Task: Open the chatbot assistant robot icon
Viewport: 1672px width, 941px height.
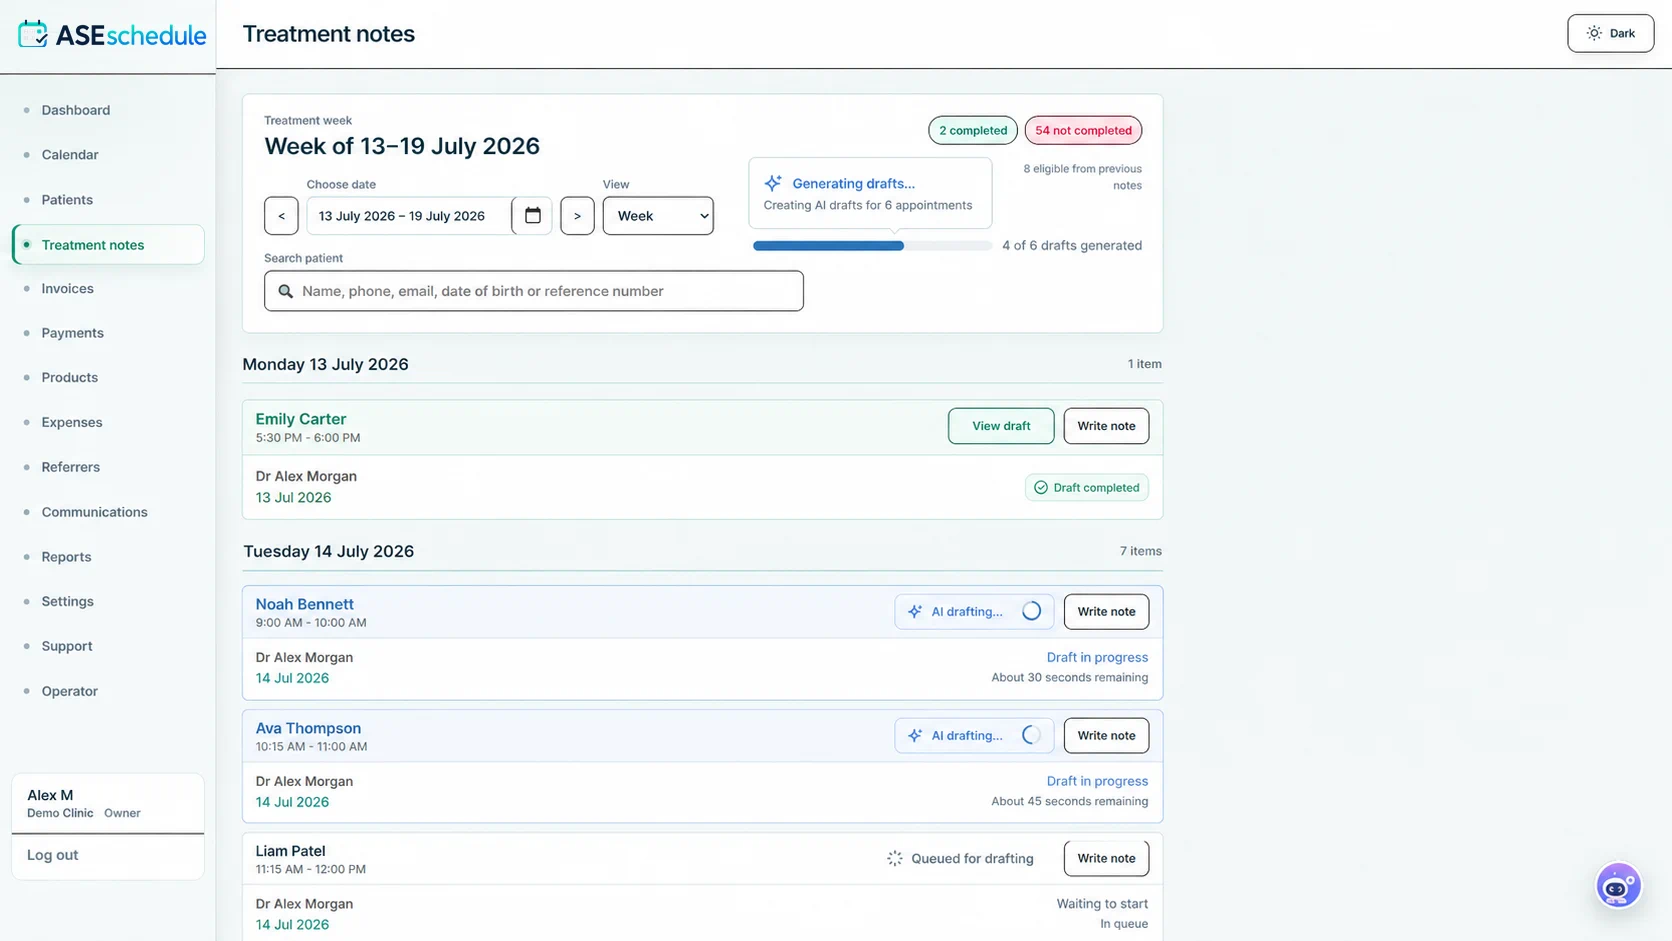Action: tap(1618, 886)
